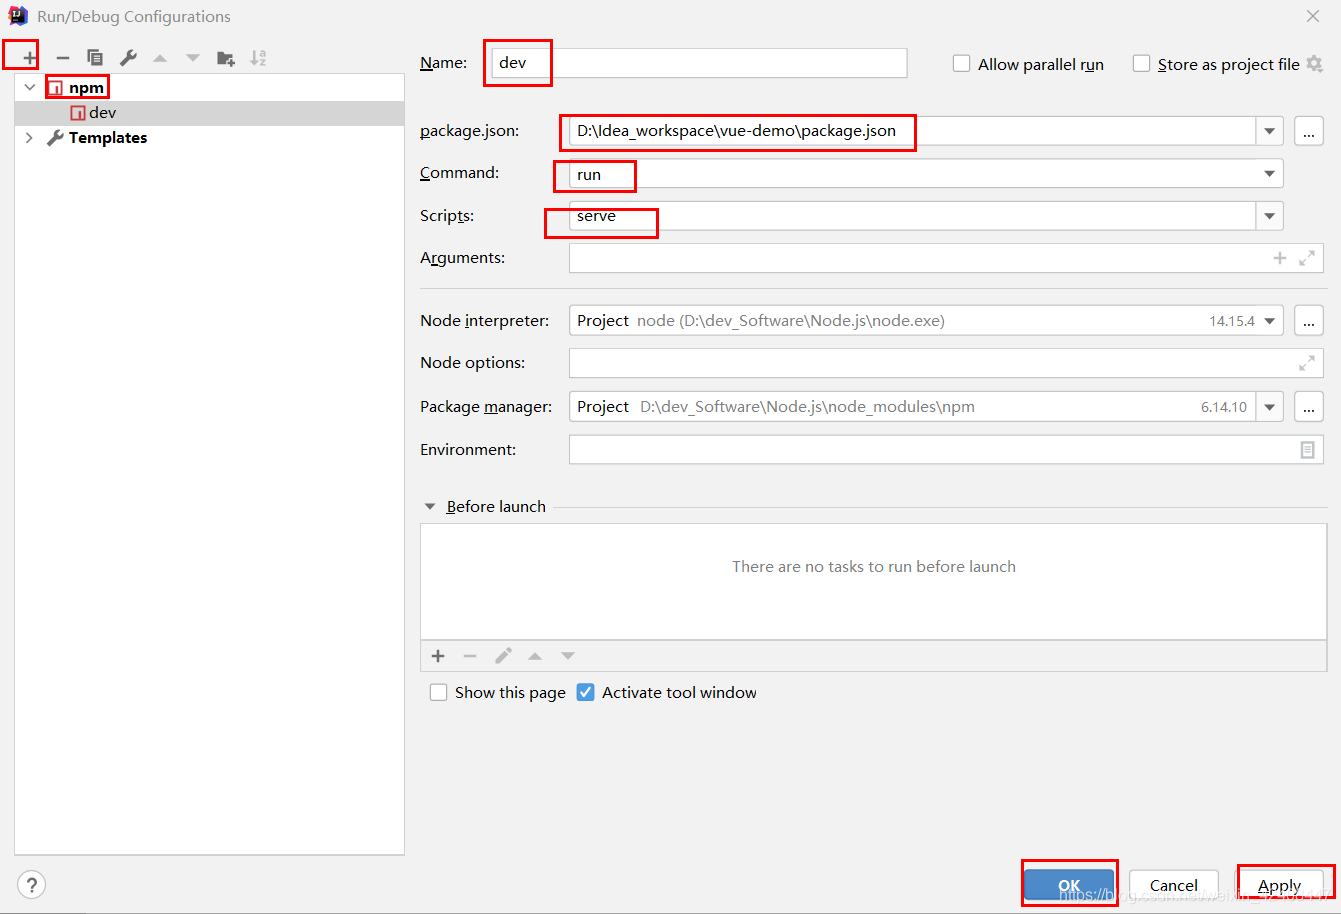
Task: Click the IntelliJ logo in the title bar
Action: coord(18,16)
